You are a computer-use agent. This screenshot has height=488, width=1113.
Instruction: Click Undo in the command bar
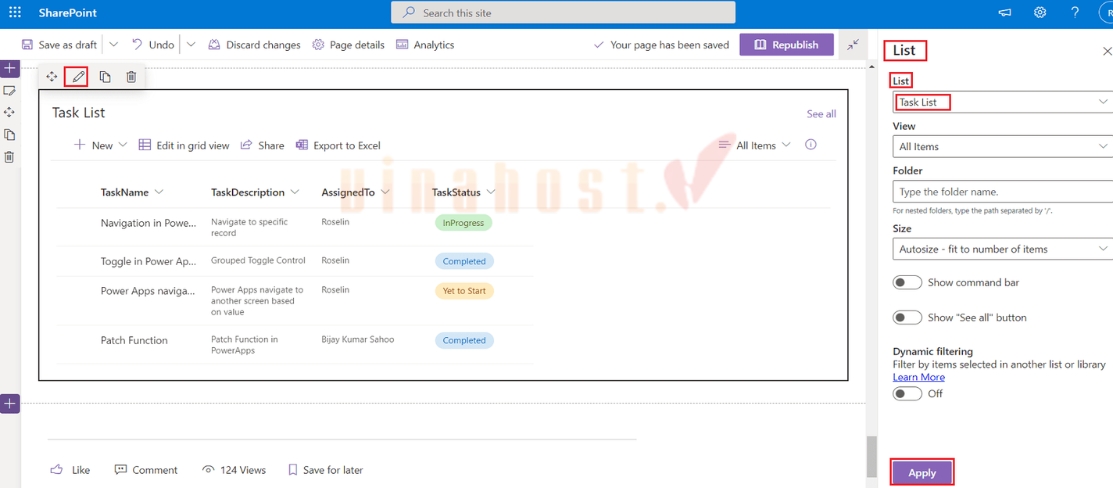pyautogui.click(x=153, y=44)
